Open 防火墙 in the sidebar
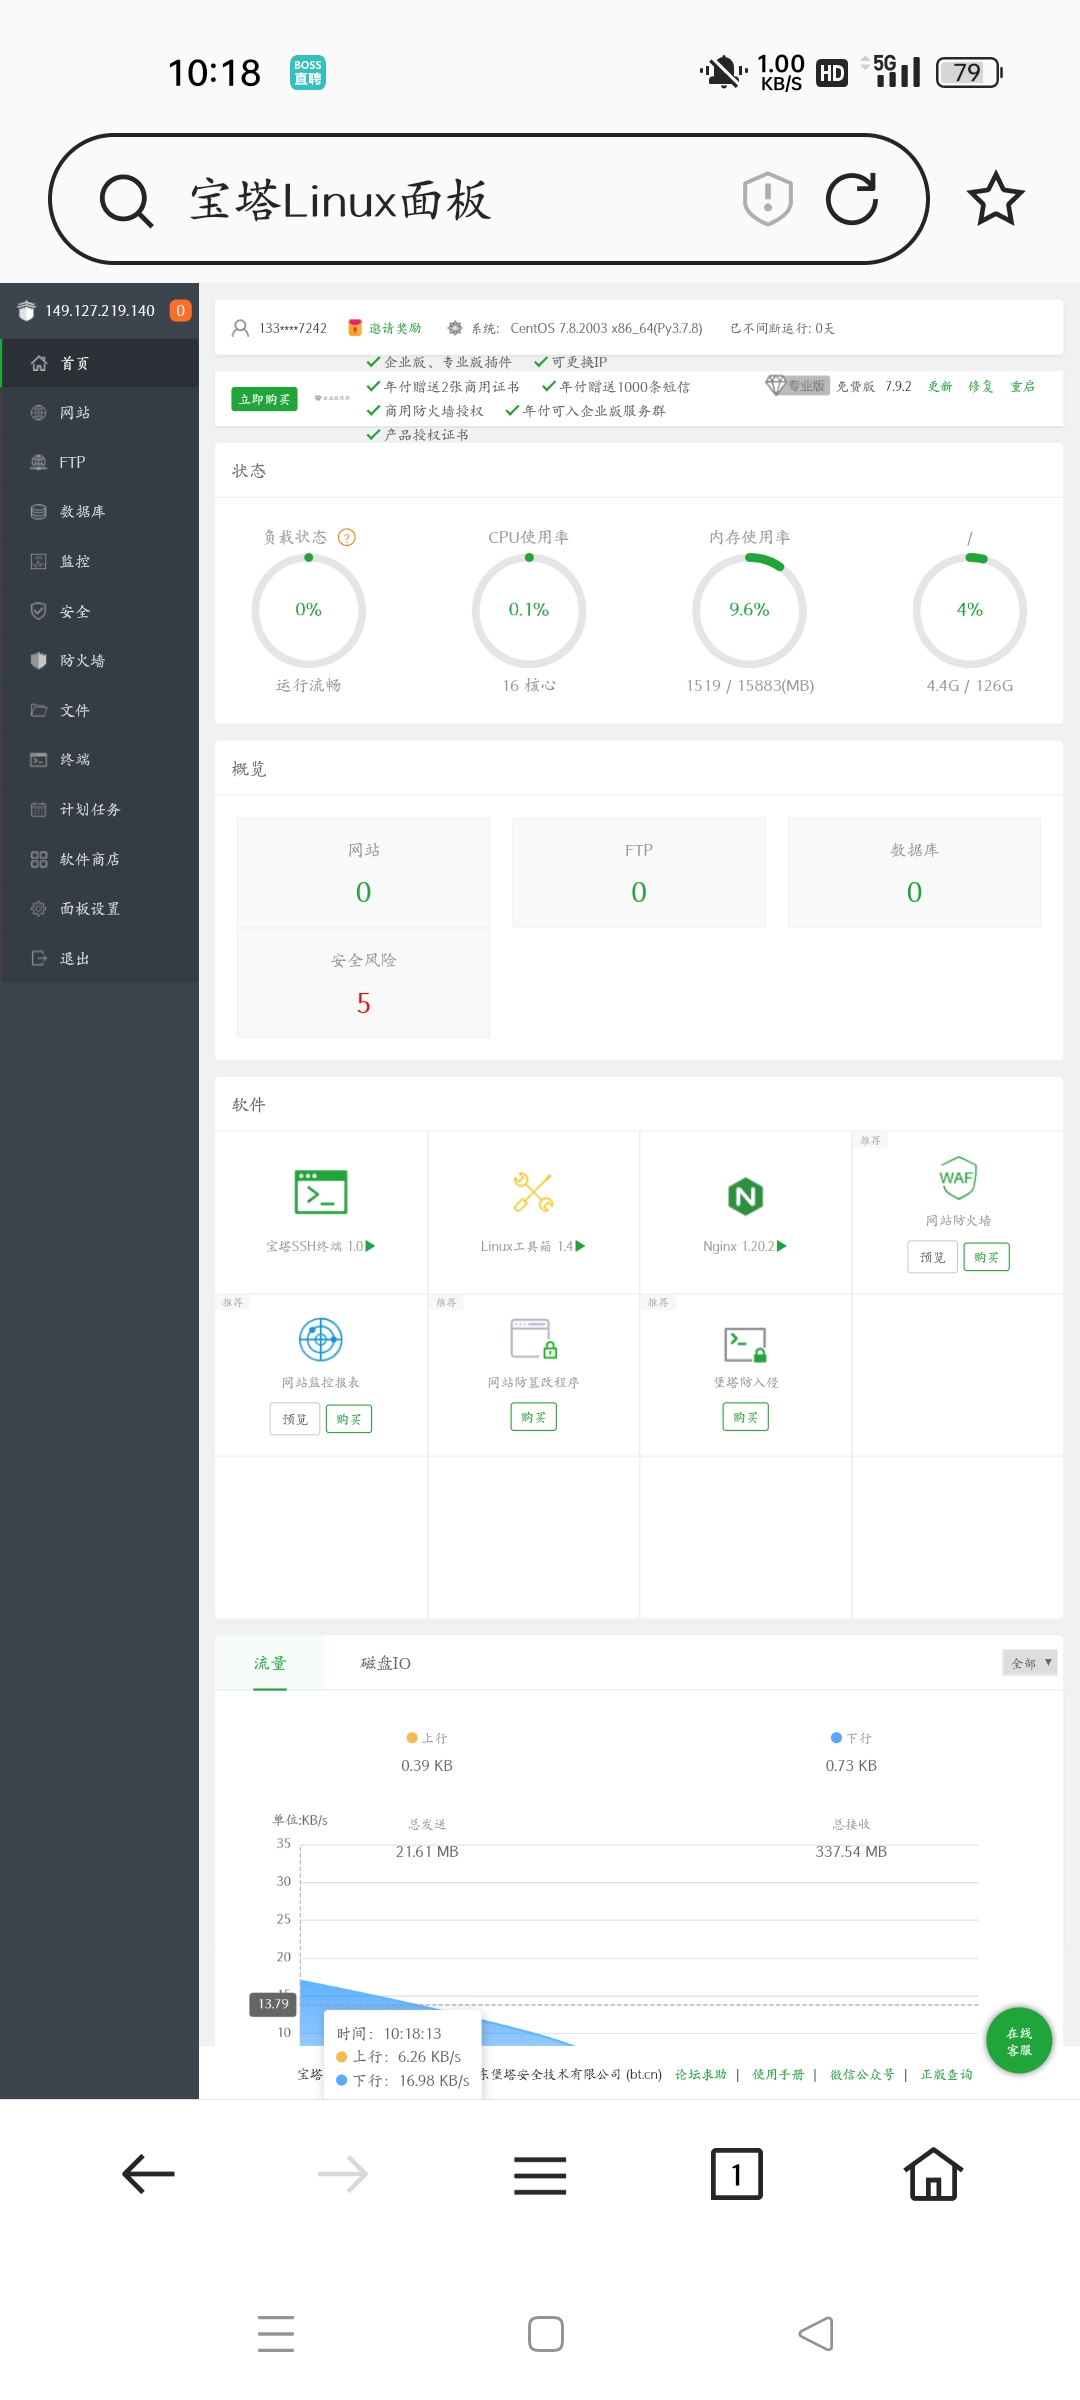The height and width of the screenshot is (2400, 1080). (x=100, y=660)
